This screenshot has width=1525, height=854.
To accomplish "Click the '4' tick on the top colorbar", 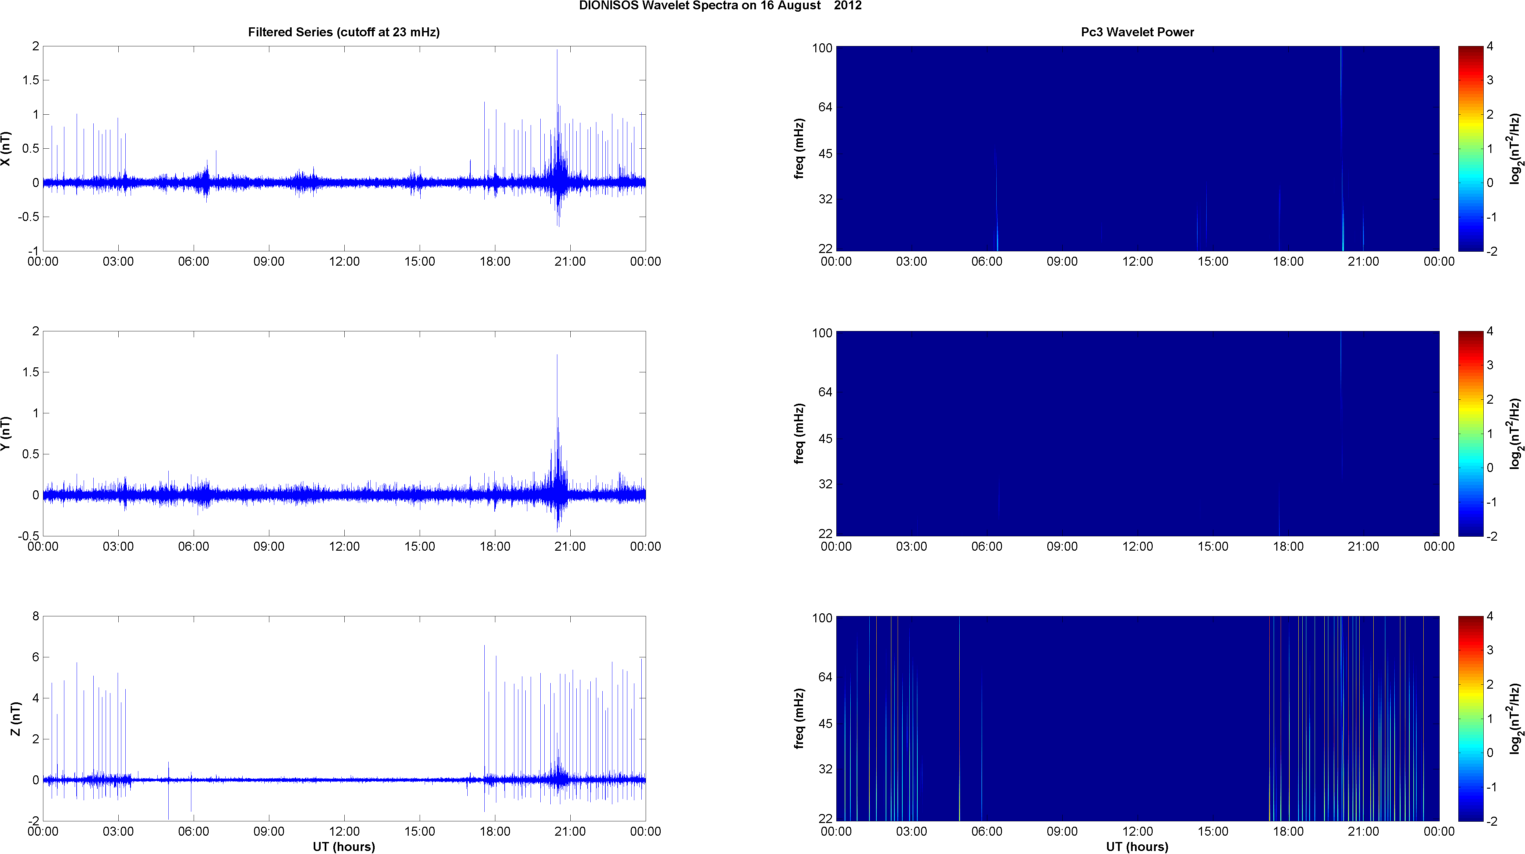I will point(1490,47).
